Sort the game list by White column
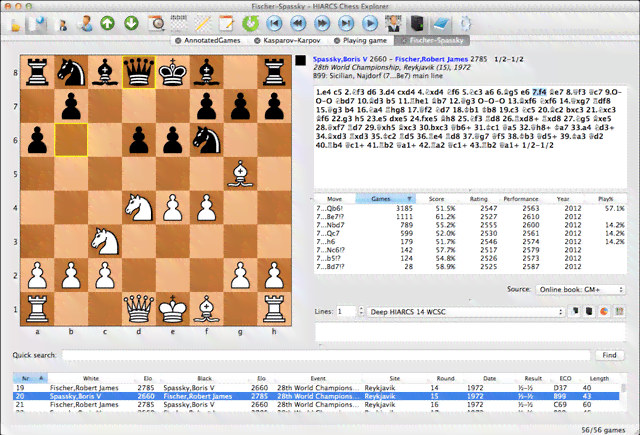 pos(91,378)
